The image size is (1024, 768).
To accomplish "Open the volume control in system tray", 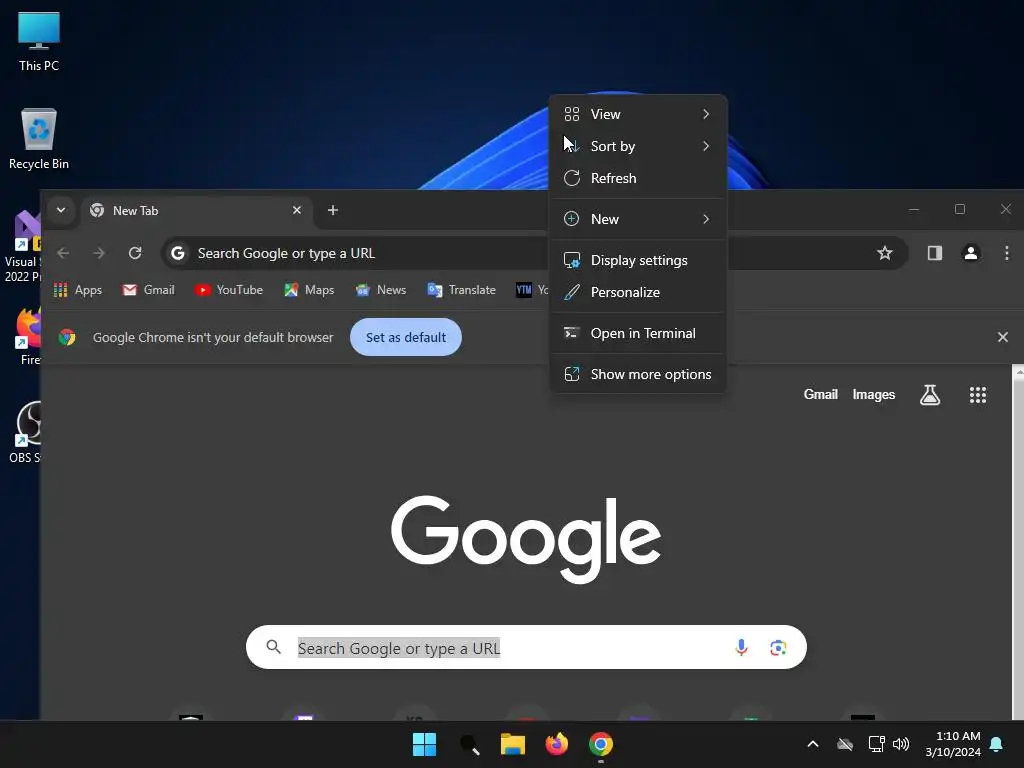I will tap(901, 744).
